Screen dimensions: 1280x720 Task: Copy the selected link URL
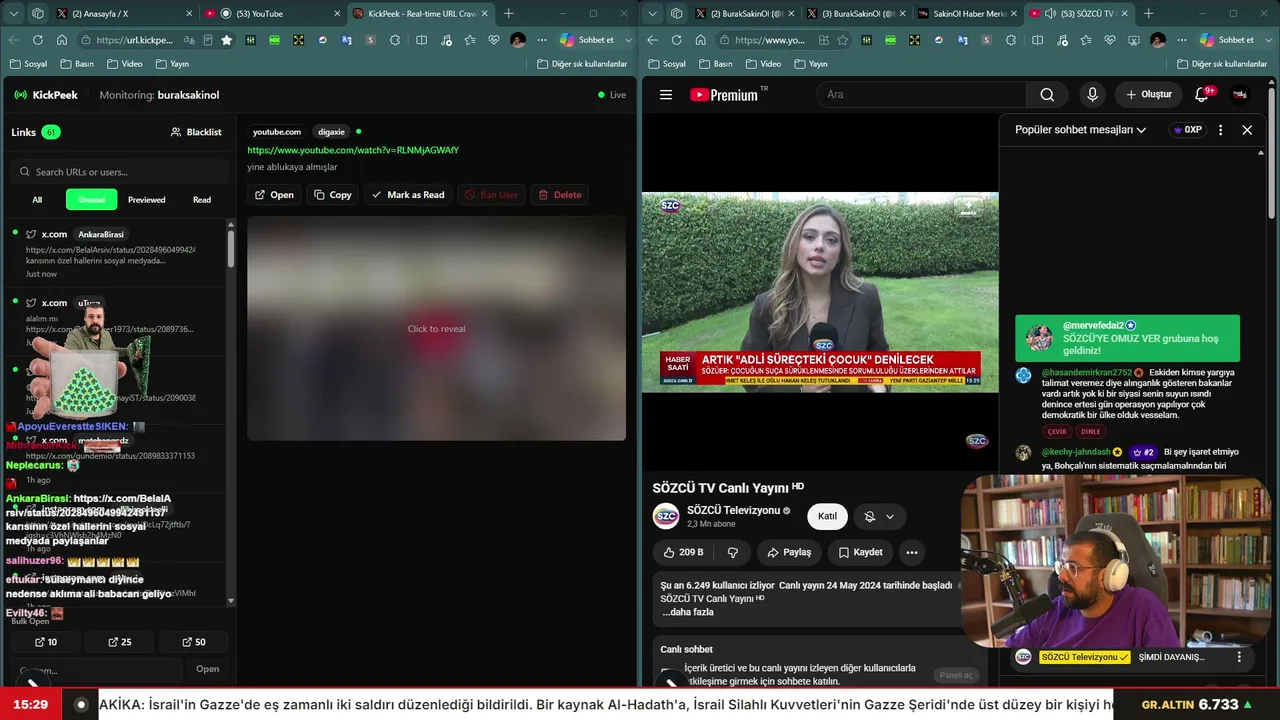click(x=333, y=195)
